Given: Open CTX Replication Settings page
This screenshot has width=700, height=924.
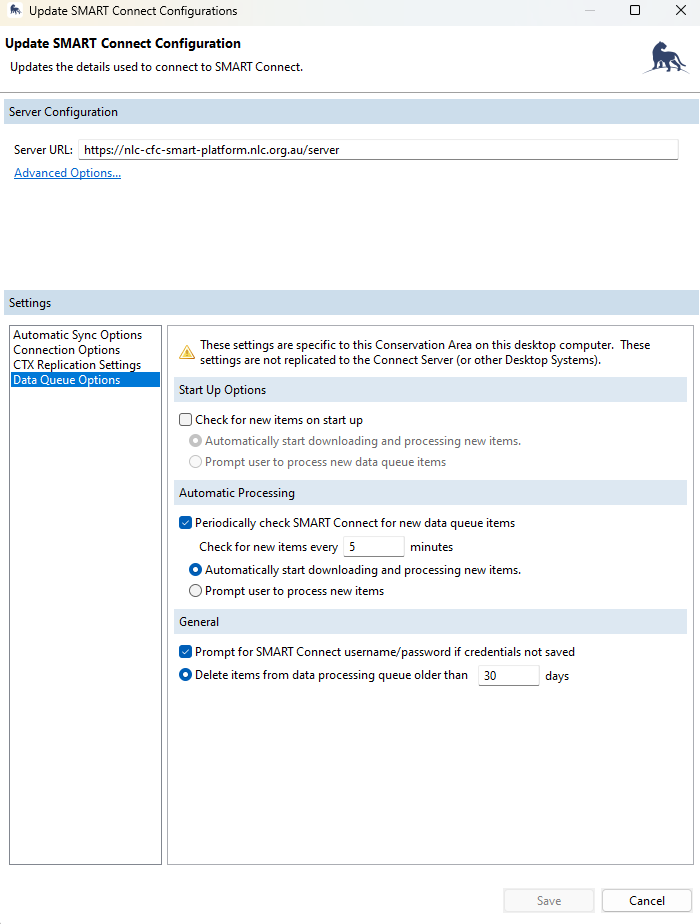Looking at the screenshot, I should coord(76,365).
